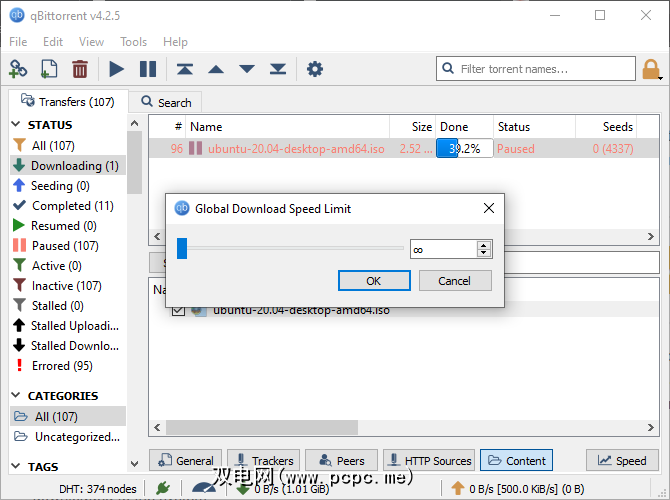
Task: Open the Edit menu
Action: click(53, 42)
